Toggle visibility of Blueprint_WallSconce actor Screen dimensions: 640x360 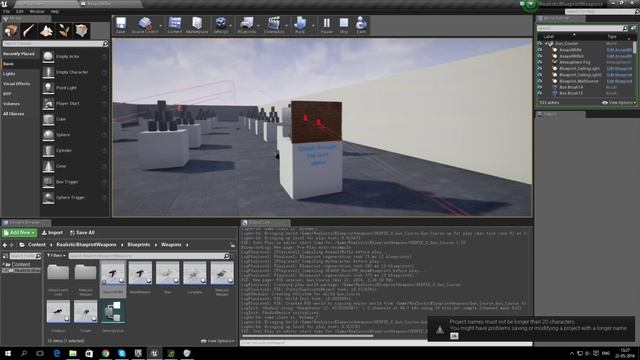540,81
